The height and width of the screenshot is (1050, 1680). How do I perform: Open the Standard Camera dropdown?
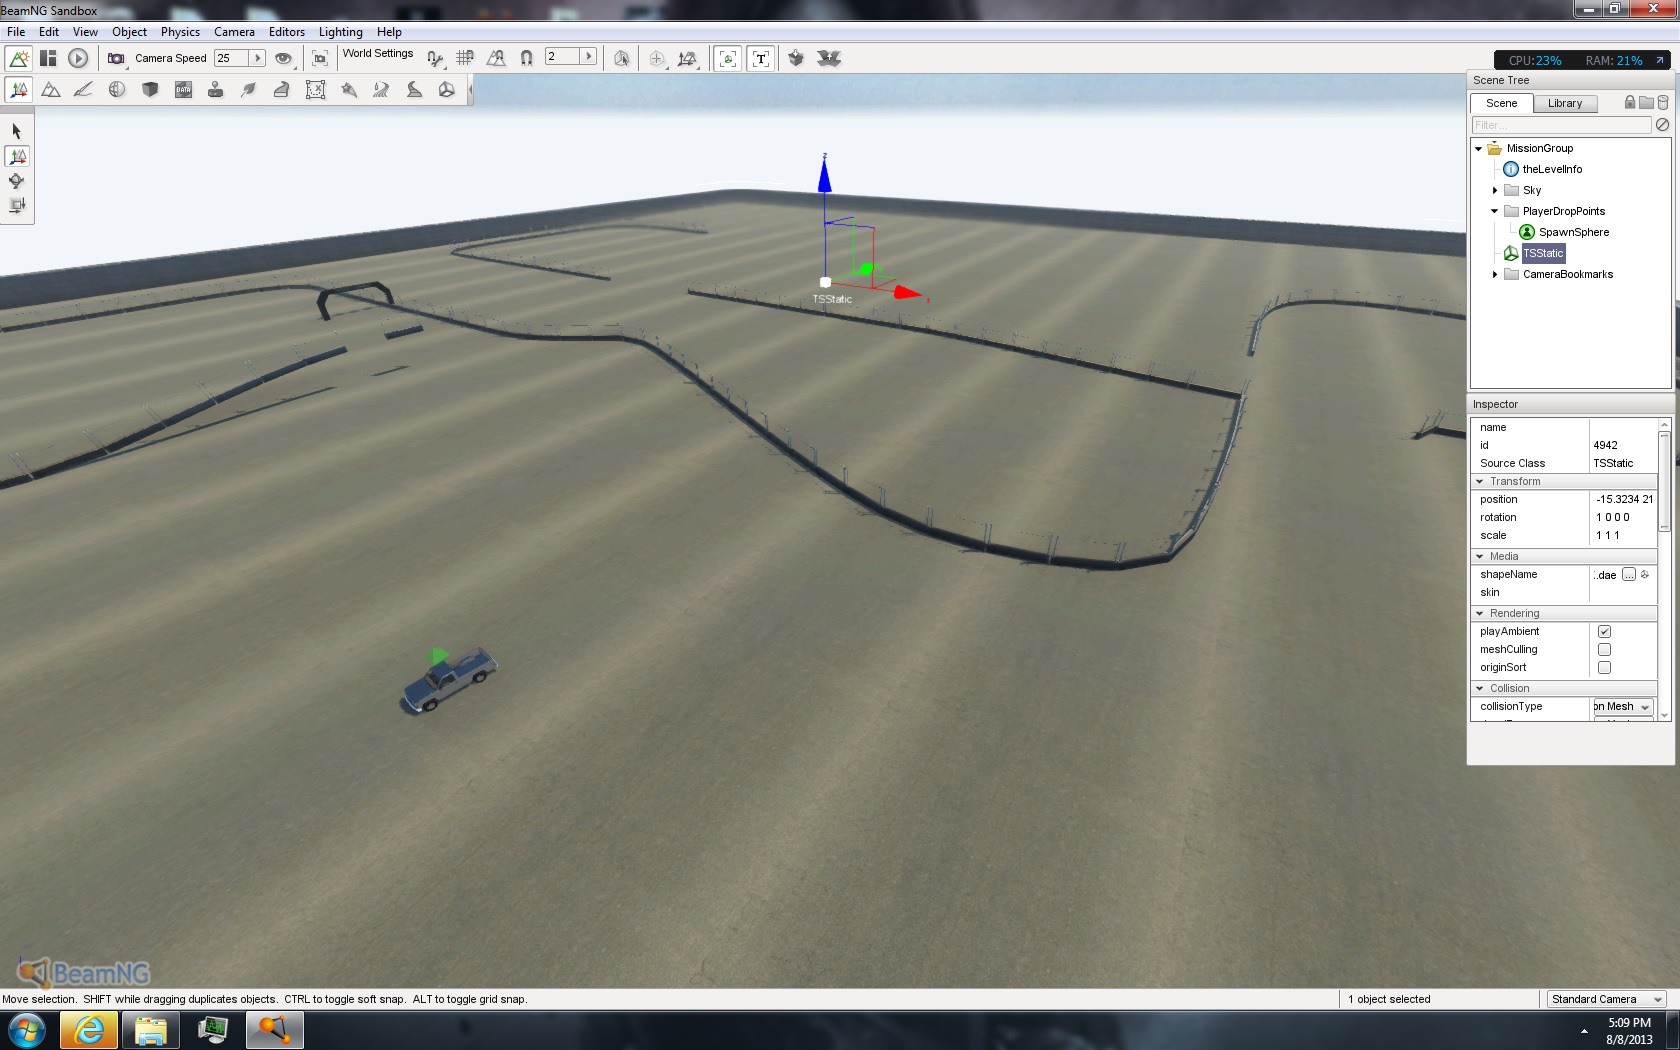[x=1606, y=999]
